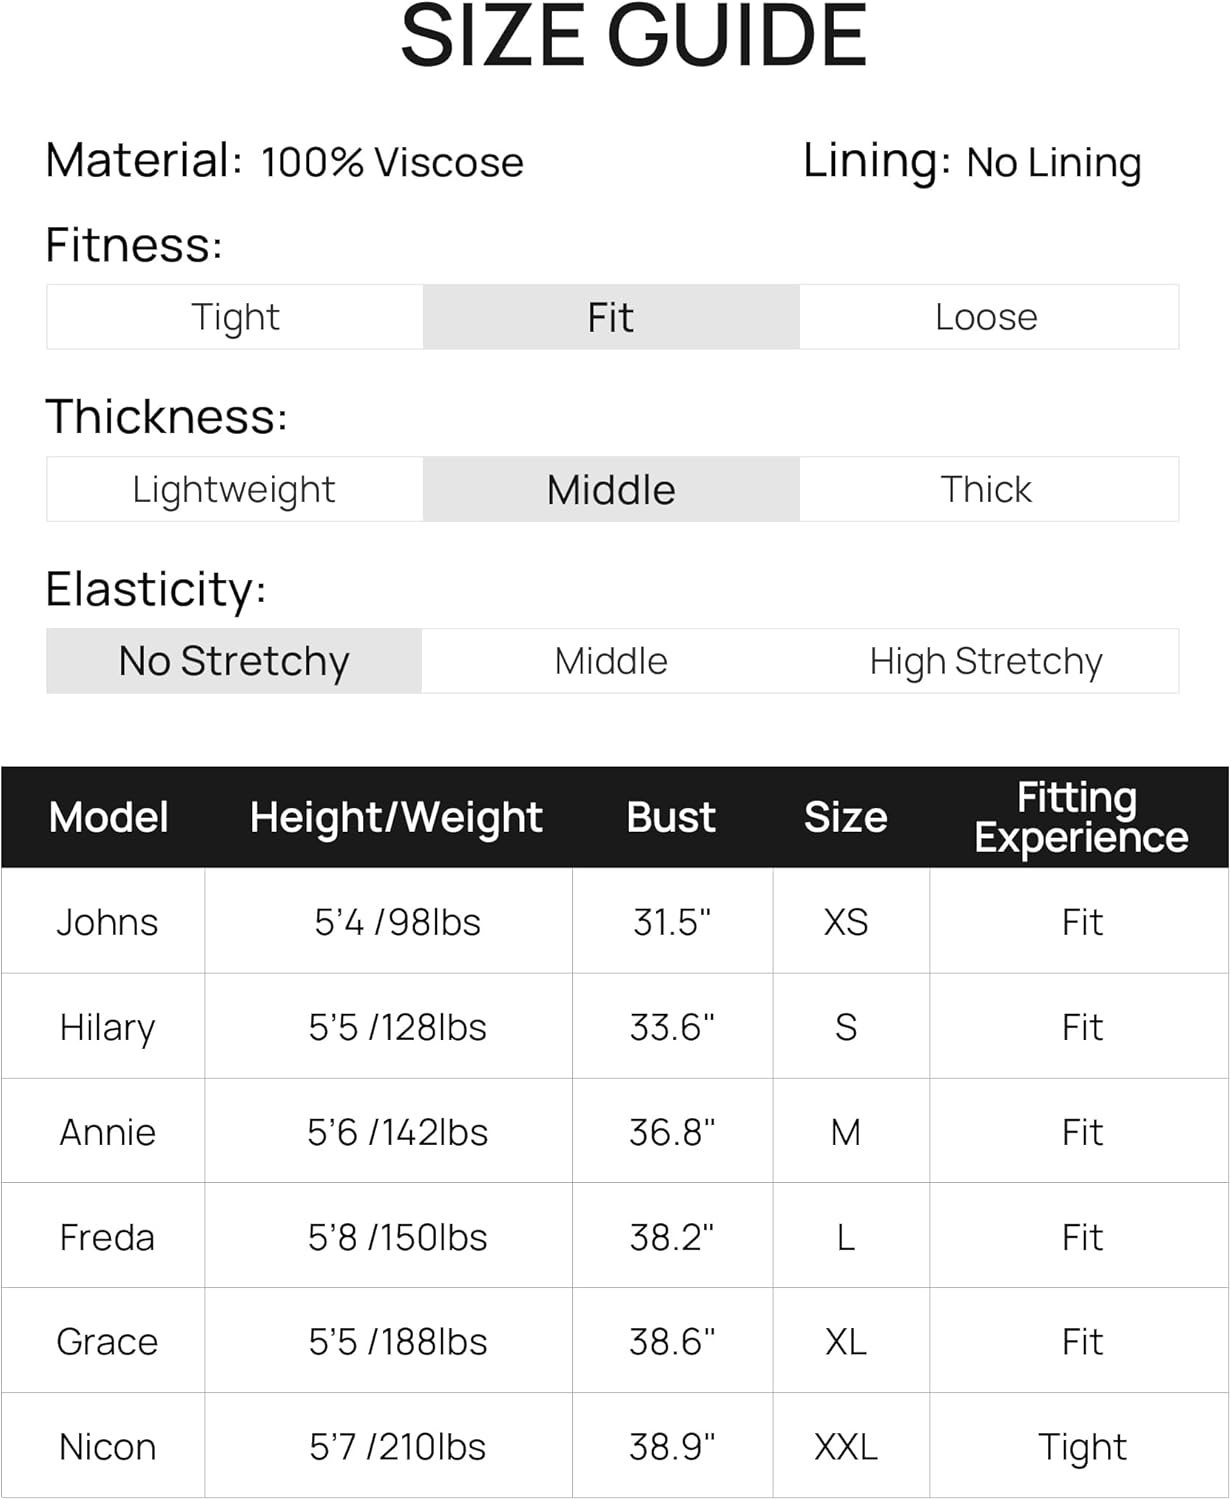Select the Middle elasticity option
This screenshot has width=1231, height=1500.
(611, 661)
